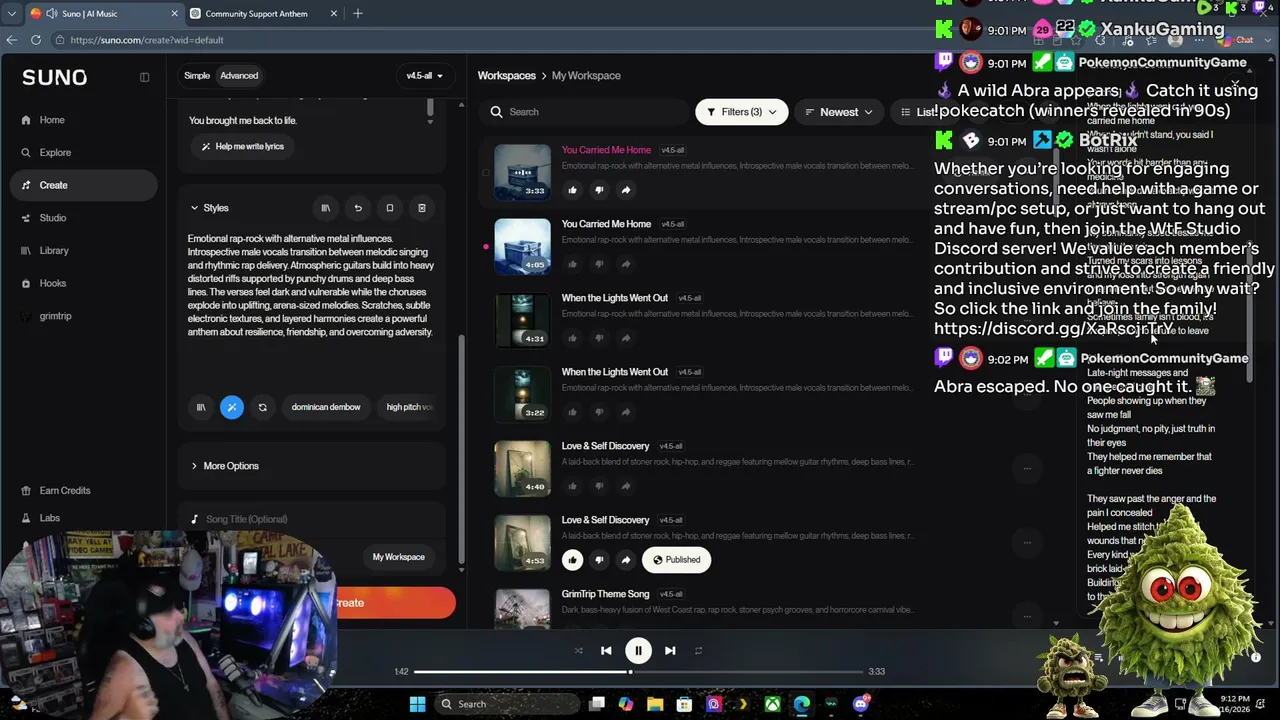
Task: Collapse the Styles section
Action: (210, 208)
